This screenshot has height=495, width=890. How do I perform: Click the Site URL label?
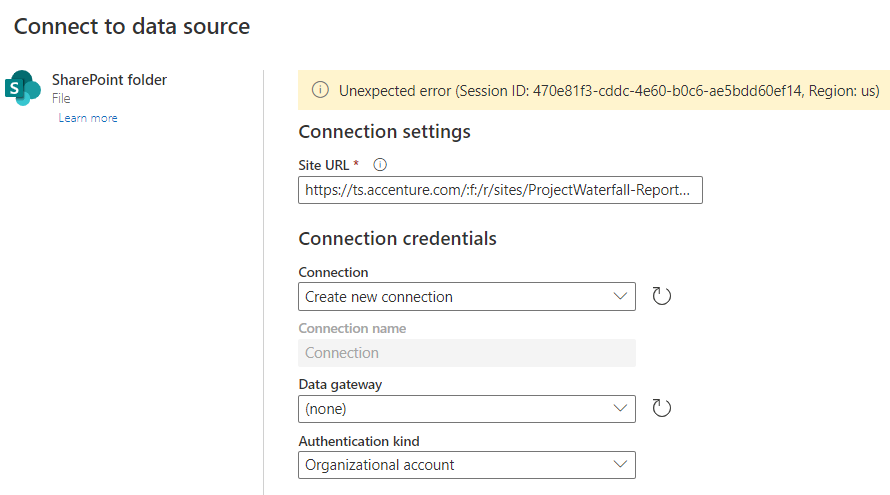[x=324, y=165]
